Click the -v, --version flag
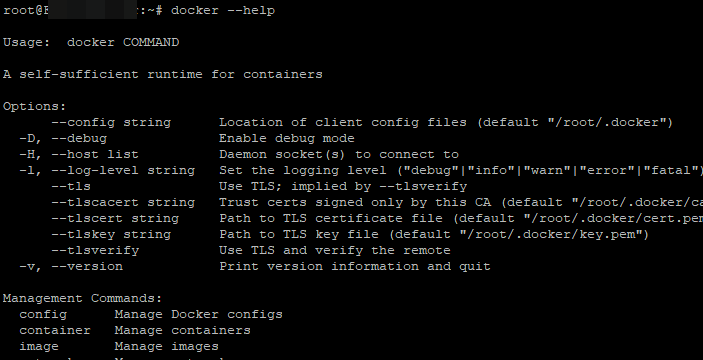Screen dimensions: 703x360 click(71, 266)
